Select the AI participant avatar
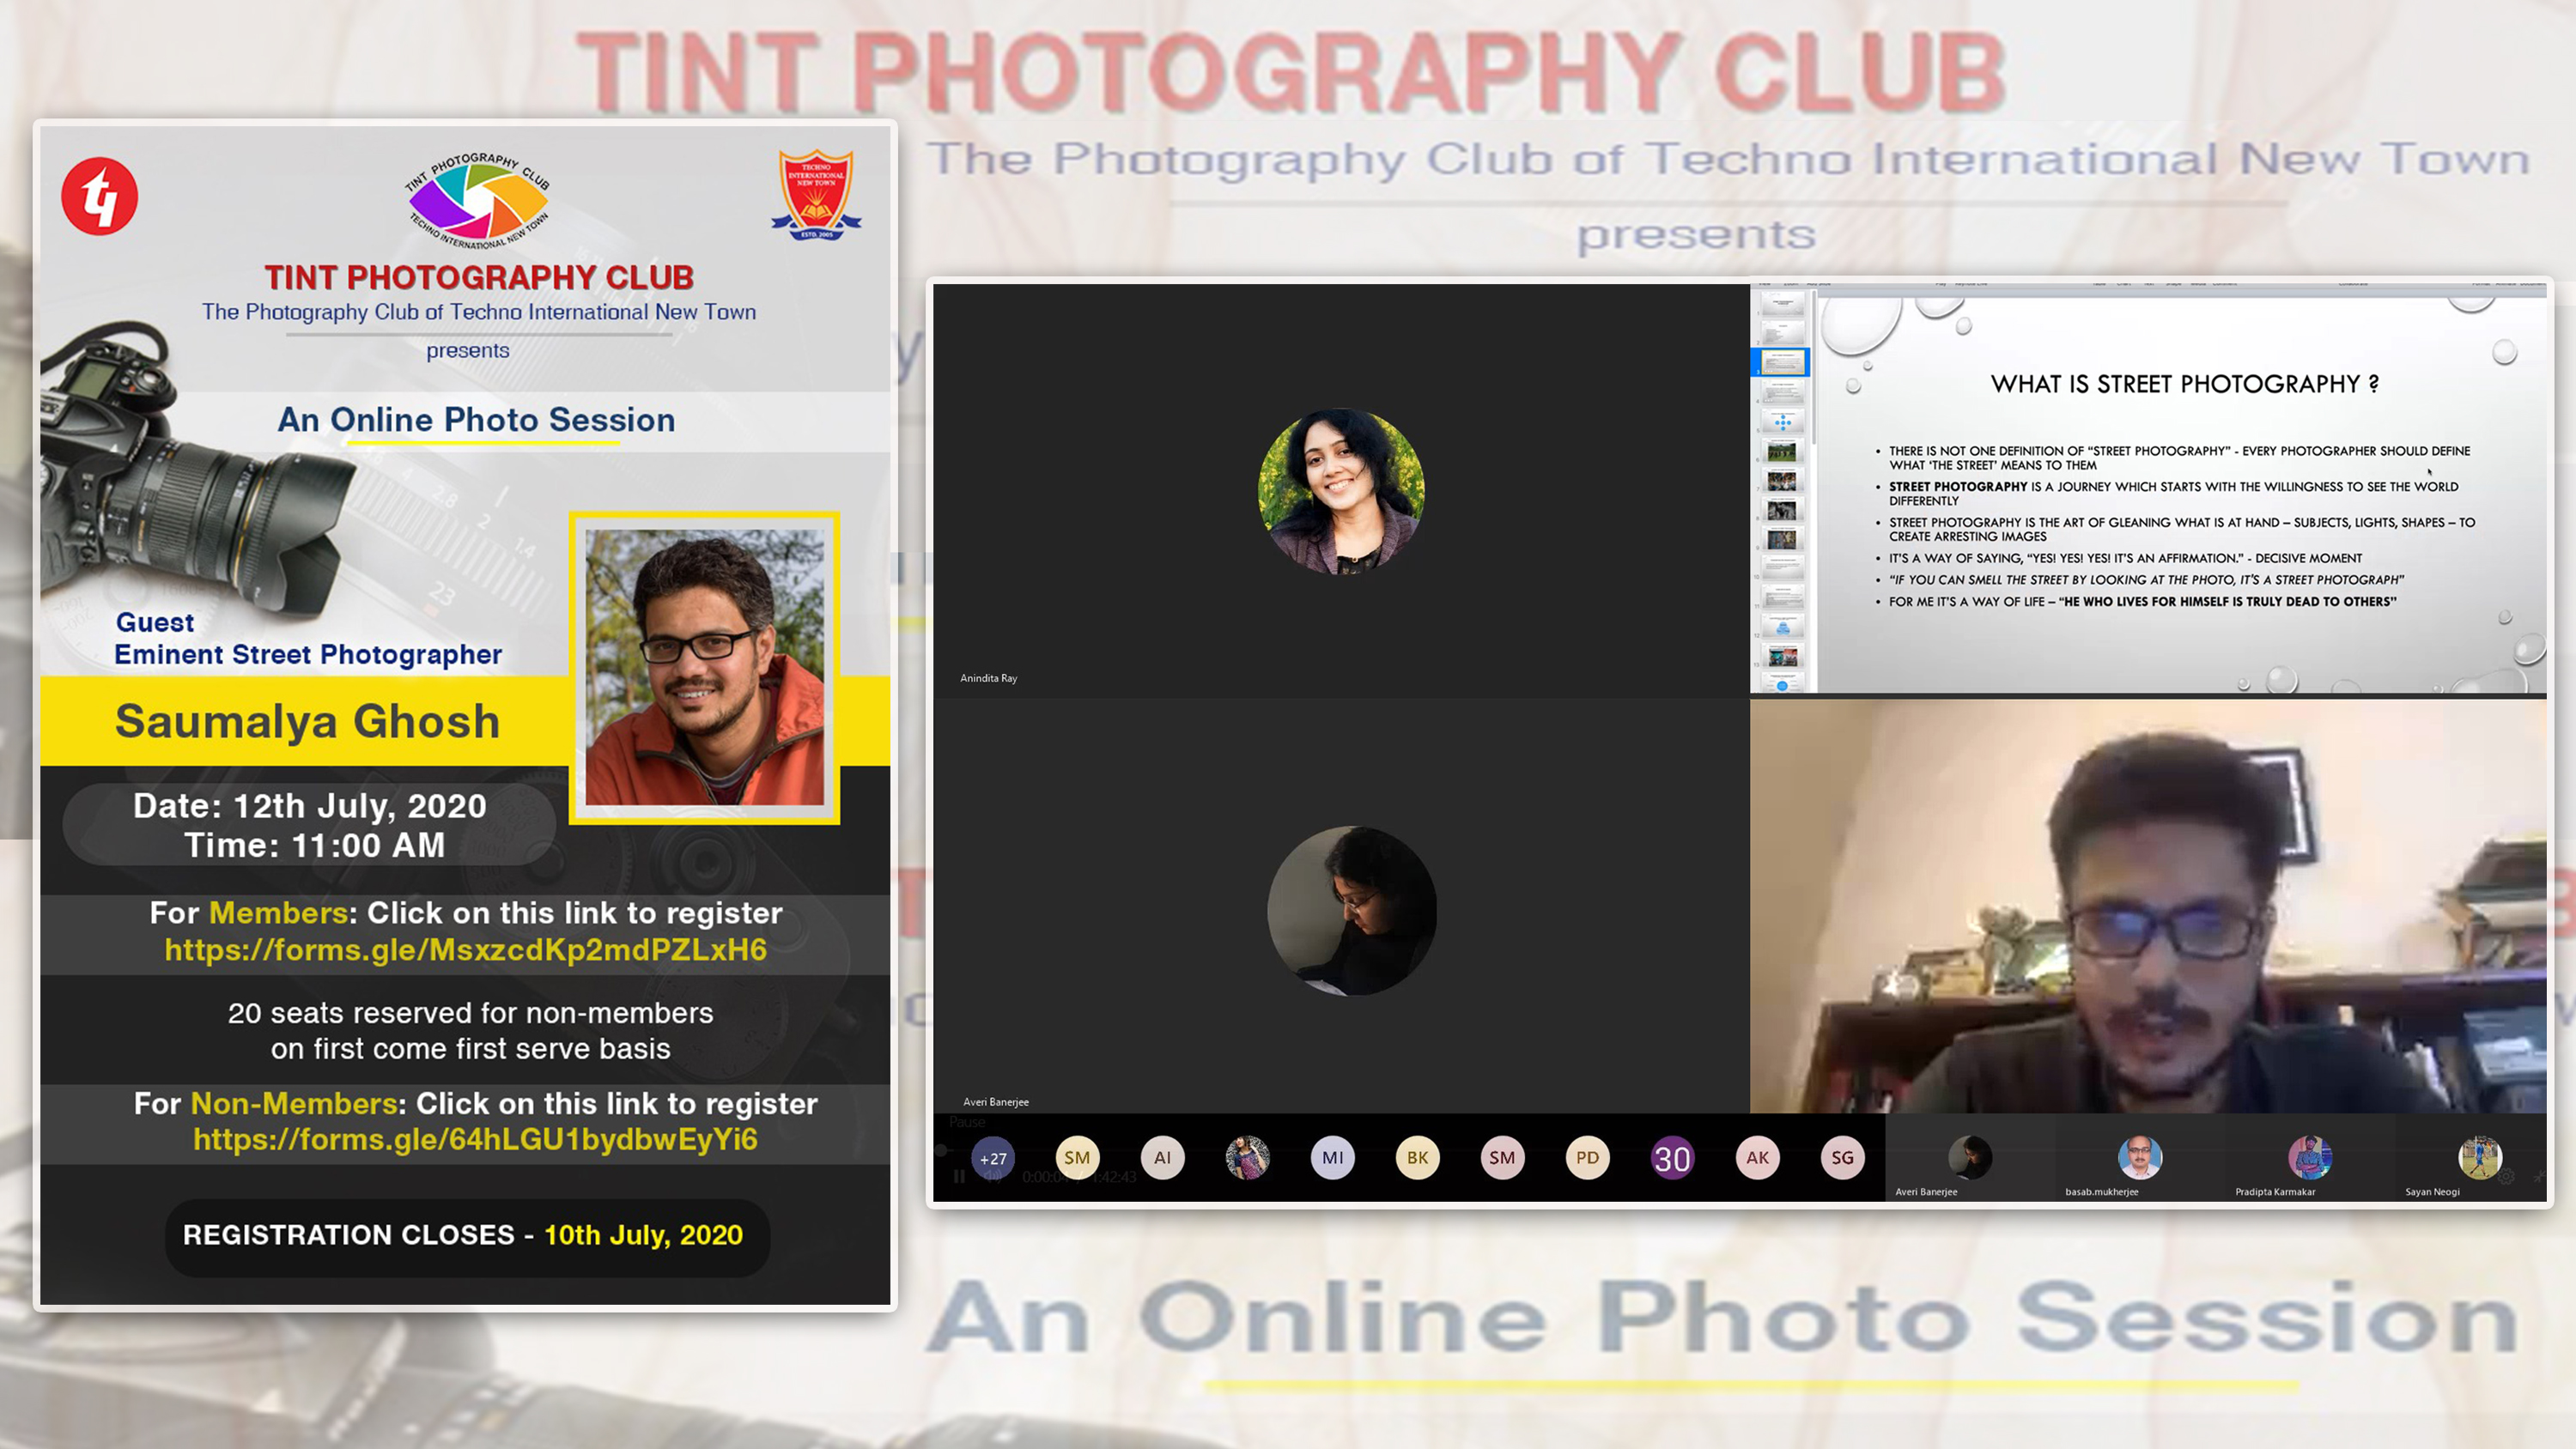2576x1449 pixels. tap(1163, 1157)
